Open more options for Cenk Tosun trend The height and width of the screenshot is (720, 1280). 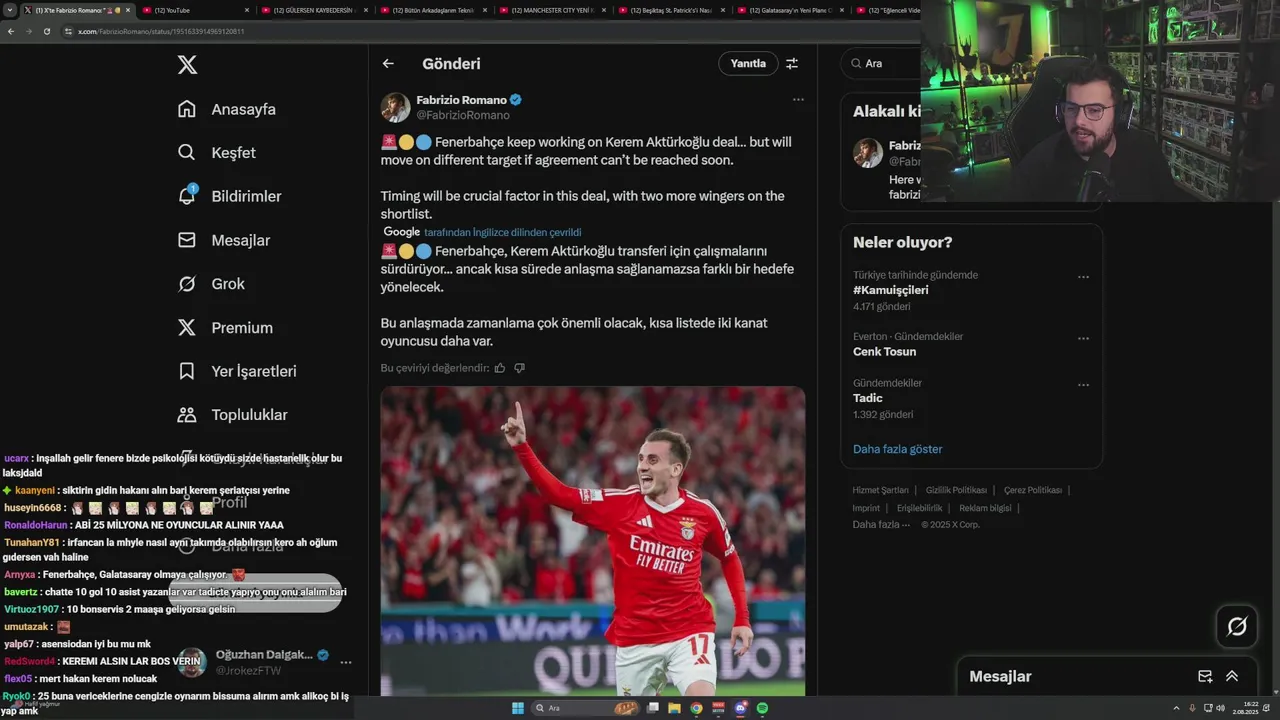pyautogui.click(x=1083, y=338)
